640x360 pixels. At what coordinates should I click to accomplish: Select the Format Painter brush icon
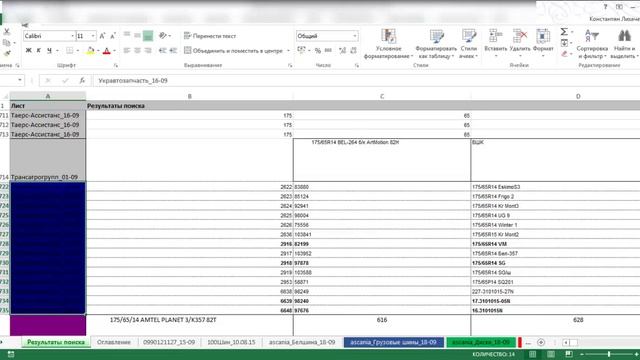(x=7, y=53)
